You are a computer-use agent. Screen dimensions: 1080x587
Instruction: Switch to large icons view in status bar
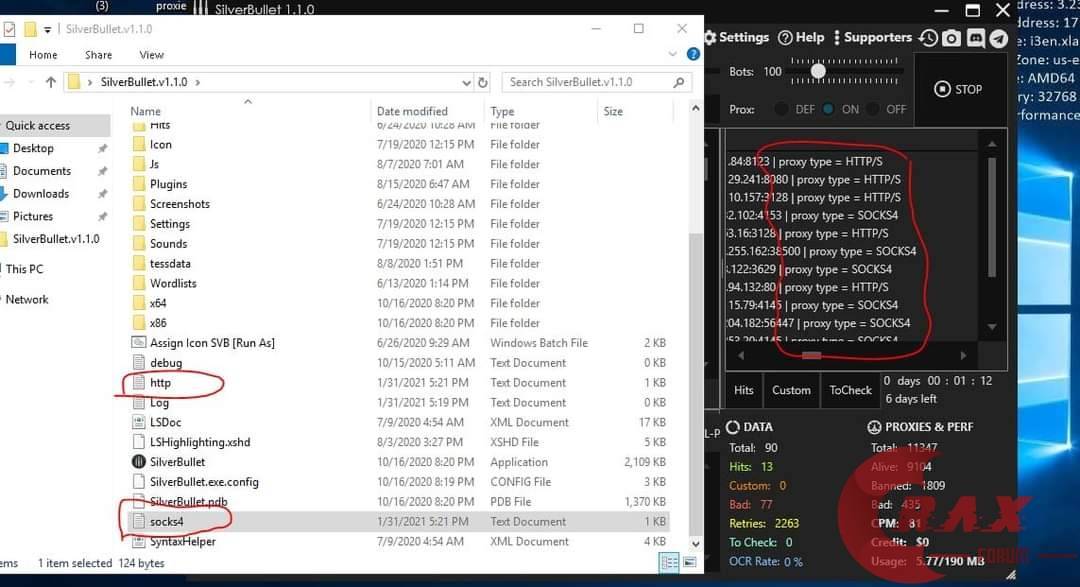pos(689,563)
